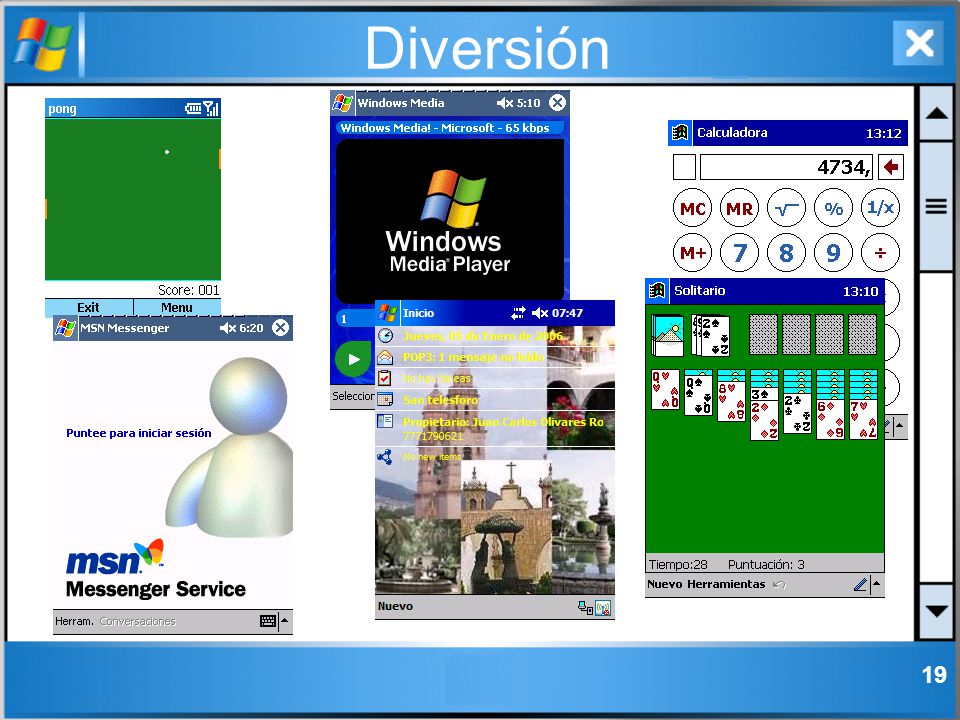
Task: Expand input method arrow beside MSN keyboard icon
Action: (285, 621)
